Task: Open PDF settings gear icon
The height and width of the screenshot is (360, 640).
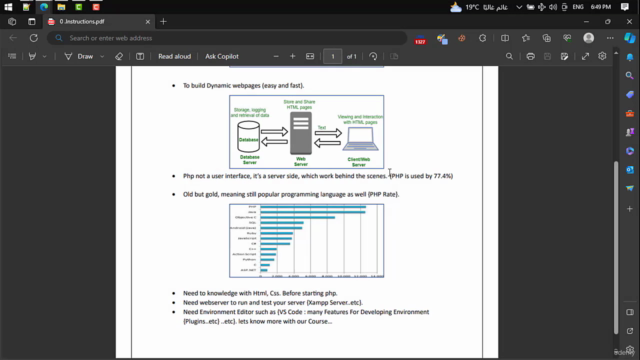Action: point(602,56)
